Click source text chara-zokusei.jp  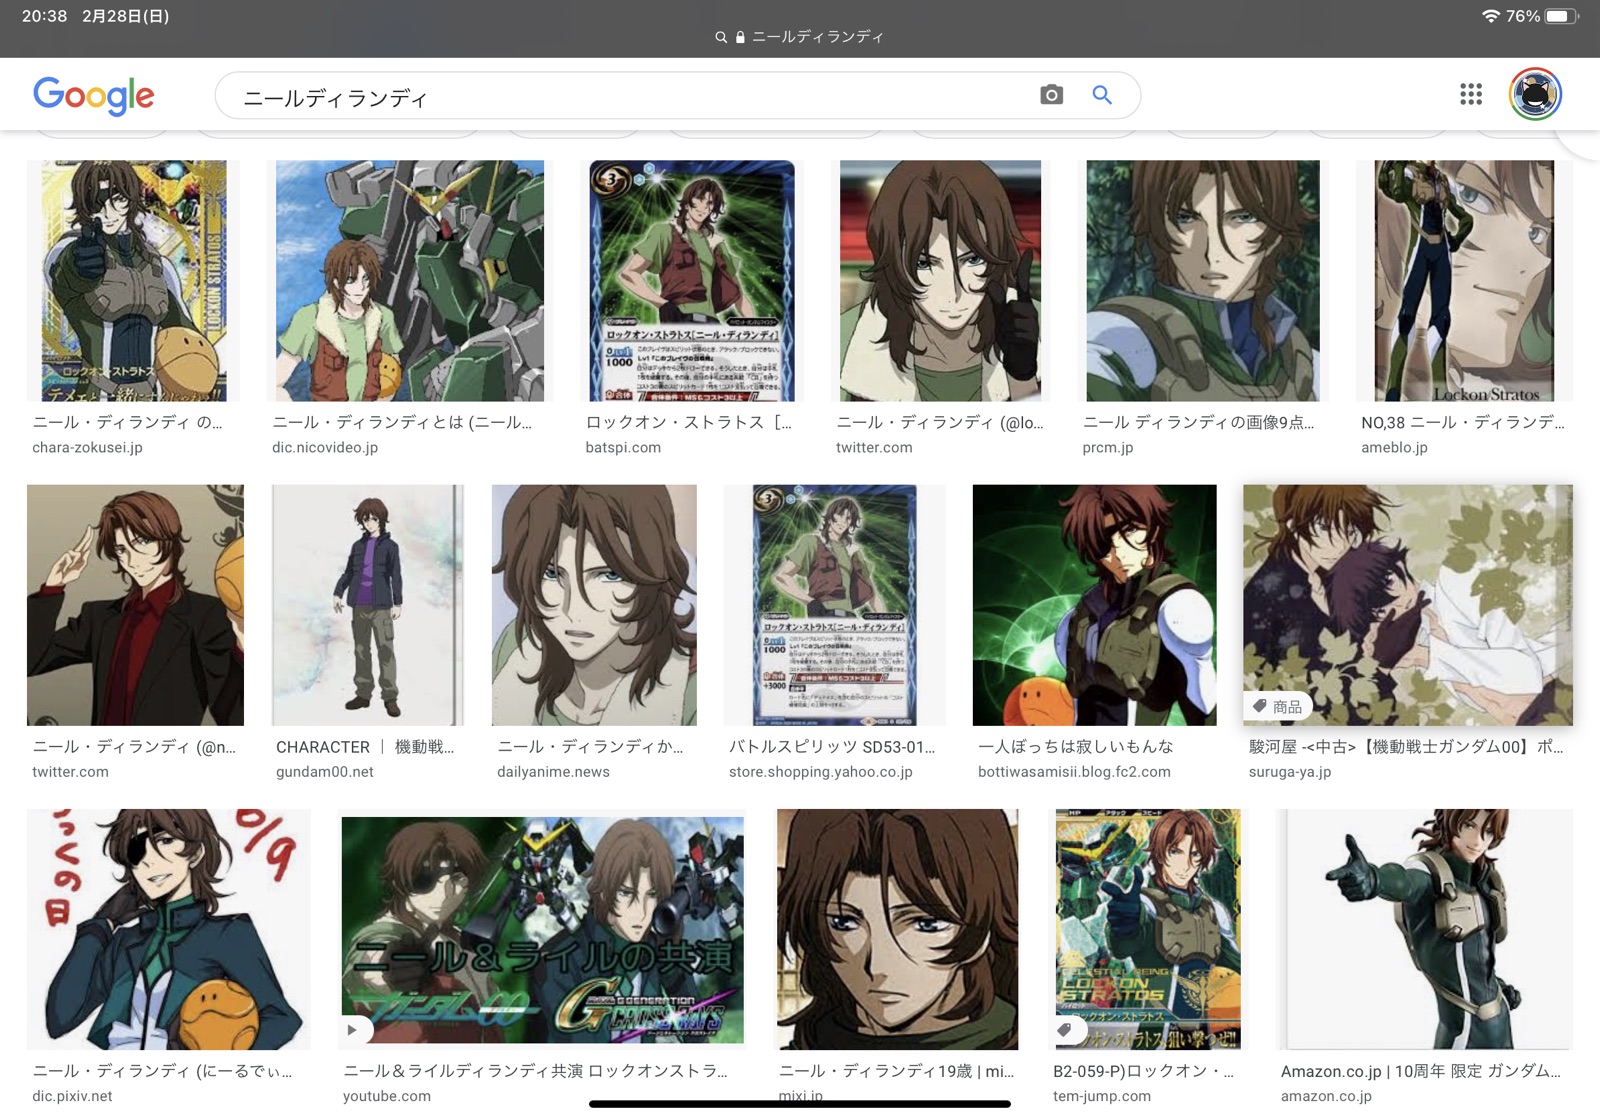click(87, 447)
